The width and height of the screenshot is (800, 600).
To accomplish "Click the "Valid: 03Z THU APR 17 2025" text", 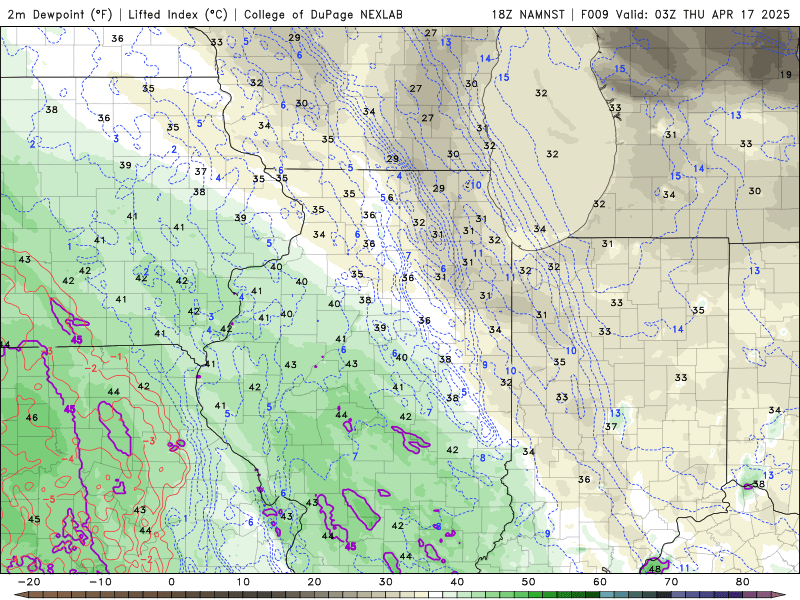I will pyautogui.click(x=703, y=14).
